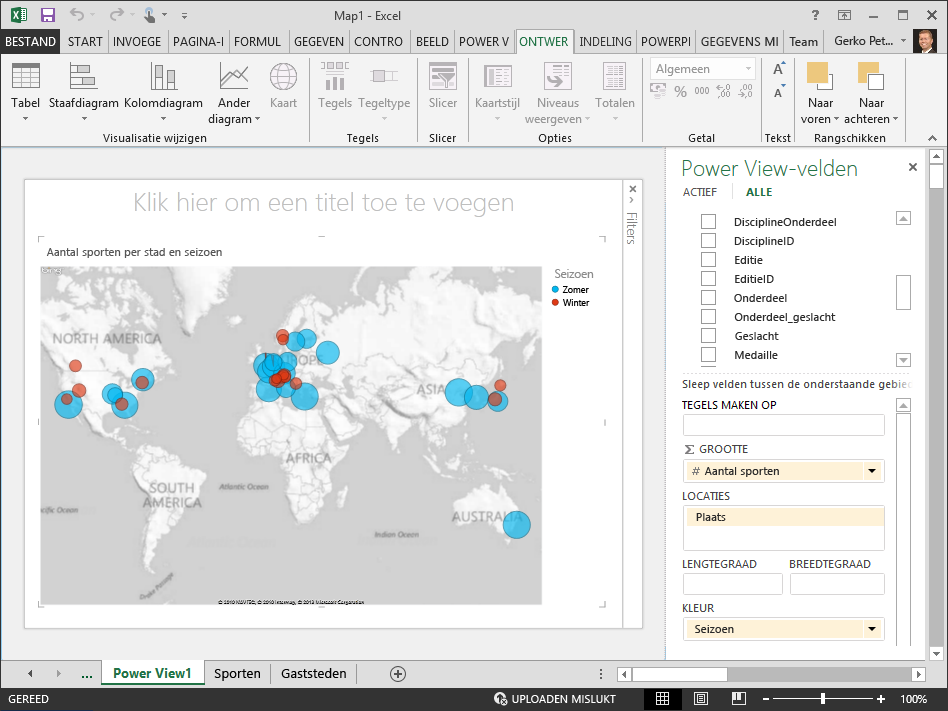Check the Onderdeel field
948x711 pixels.
[708, 297]
